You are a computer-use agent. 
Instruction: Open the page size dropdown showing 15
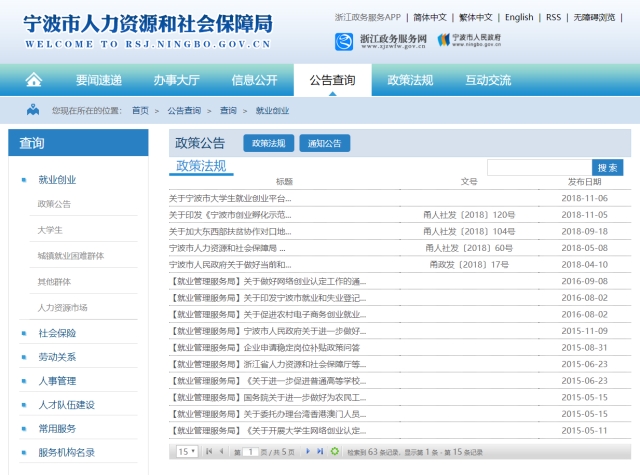coord(186,452)
